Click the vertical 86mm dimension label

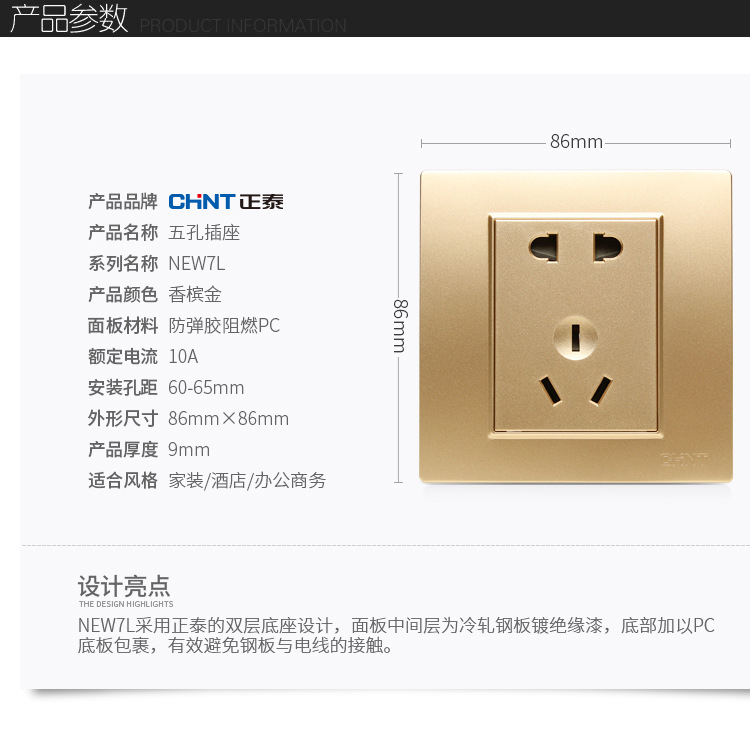click(400, 326)
